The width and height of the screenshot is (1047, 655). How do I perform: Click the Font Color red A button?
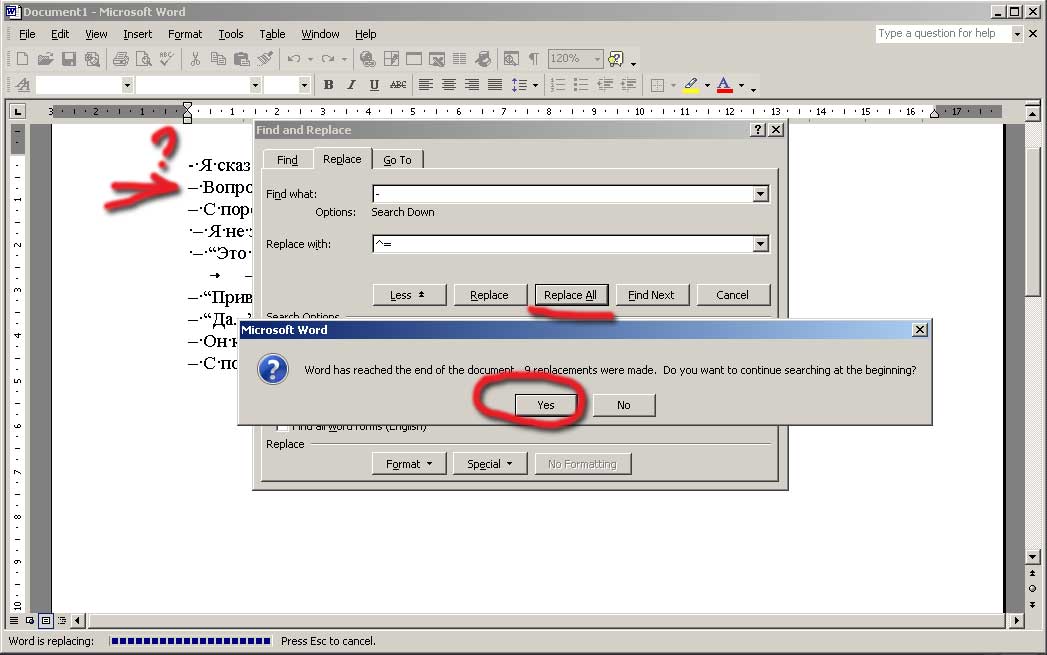pyautogui.click(x=724, y=85)
